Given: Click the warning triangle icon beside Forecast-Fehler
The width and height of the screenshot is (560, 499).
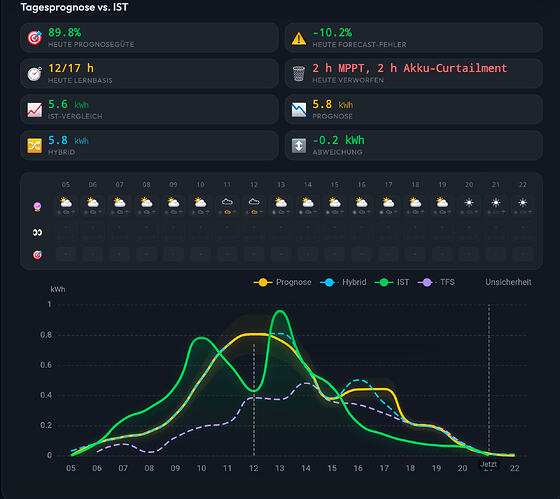Looking at the screenshot, I should click(299, 38).
